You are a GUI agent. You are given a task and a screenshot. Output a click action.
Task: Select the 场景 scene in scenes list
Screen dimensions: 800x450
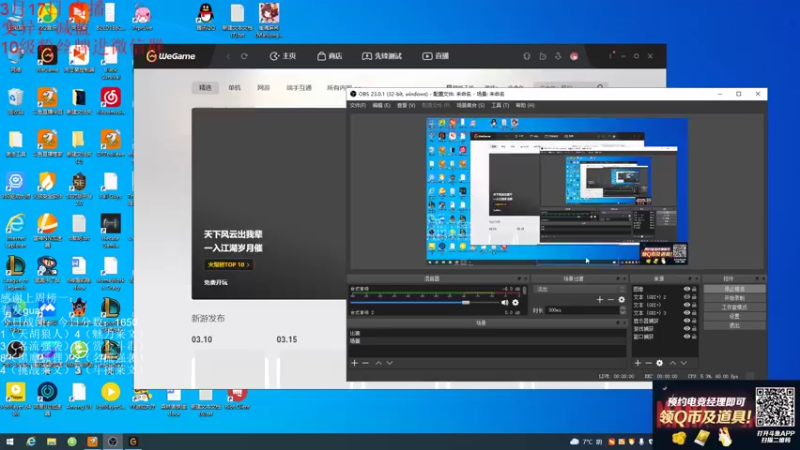click(487, 341)
